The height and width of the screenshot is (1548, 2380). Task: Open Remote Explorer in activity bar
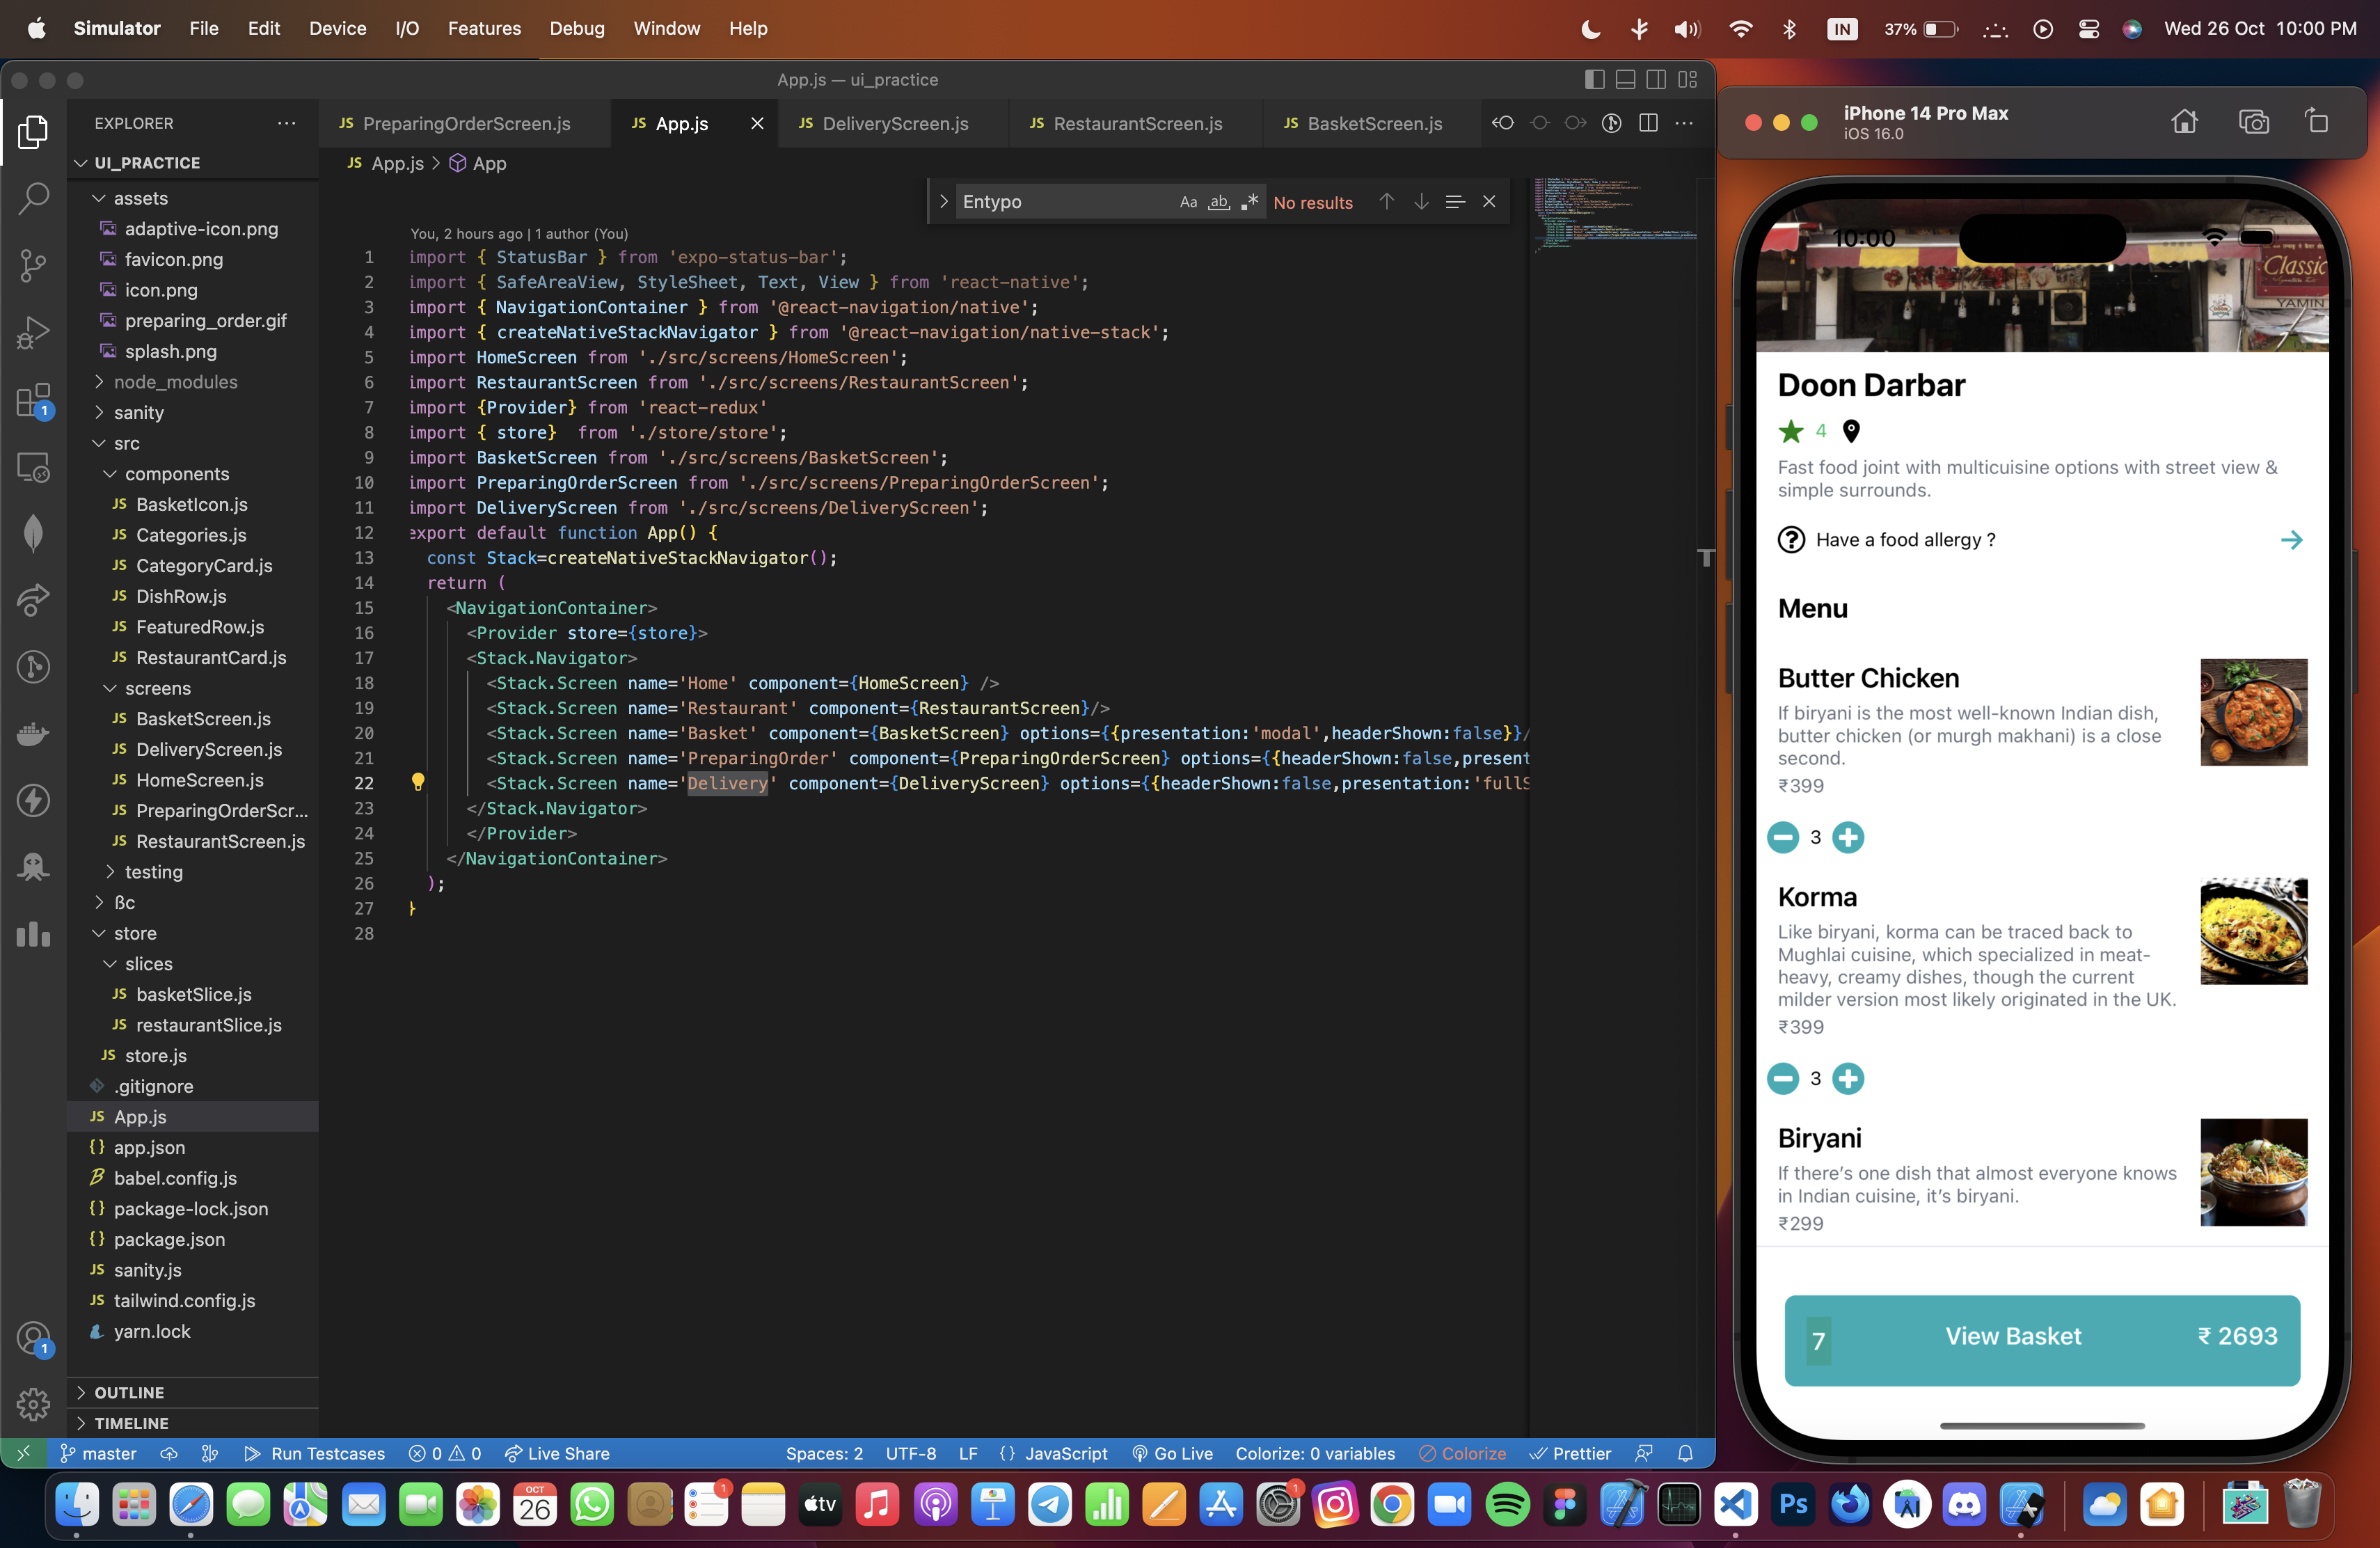(x=33, y=467)
